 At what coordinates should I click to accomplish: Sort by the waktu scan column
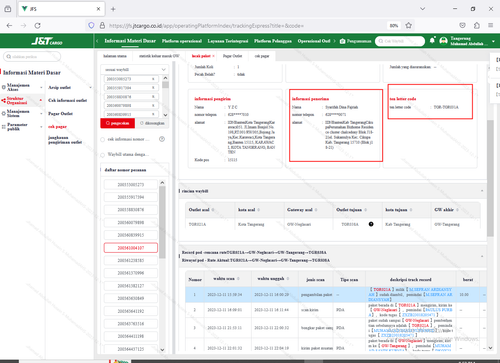click(238, 279)
